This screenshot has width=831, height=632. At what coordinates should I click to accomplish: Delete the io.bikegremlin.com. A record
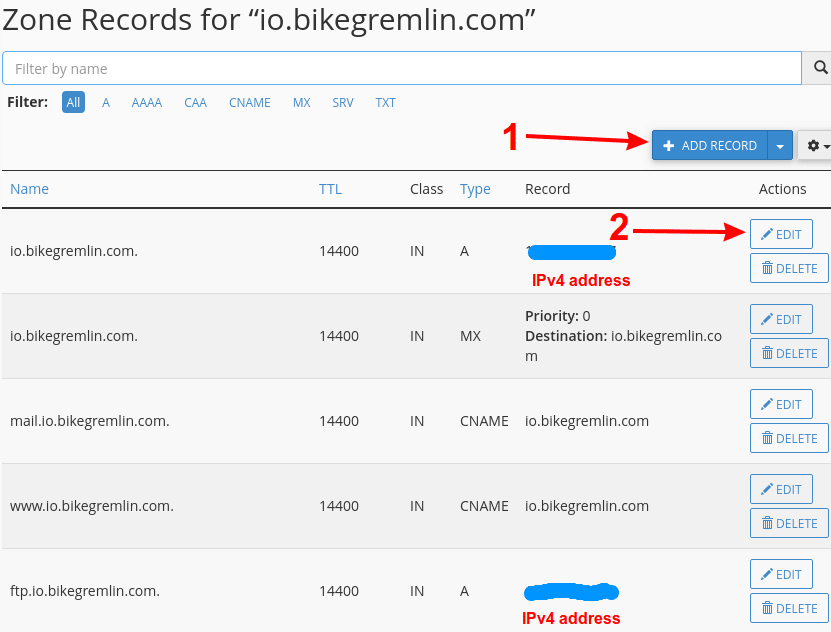(789, 268)
